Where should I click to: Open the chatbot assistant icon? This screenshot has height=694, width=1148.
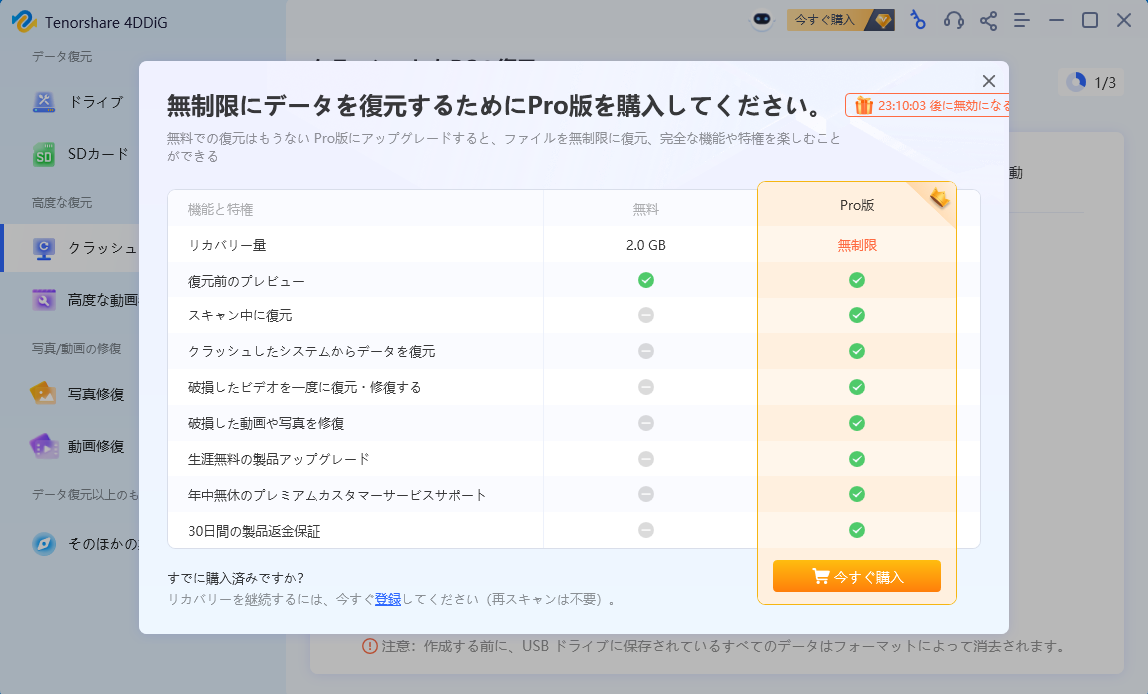click(762, 20)
